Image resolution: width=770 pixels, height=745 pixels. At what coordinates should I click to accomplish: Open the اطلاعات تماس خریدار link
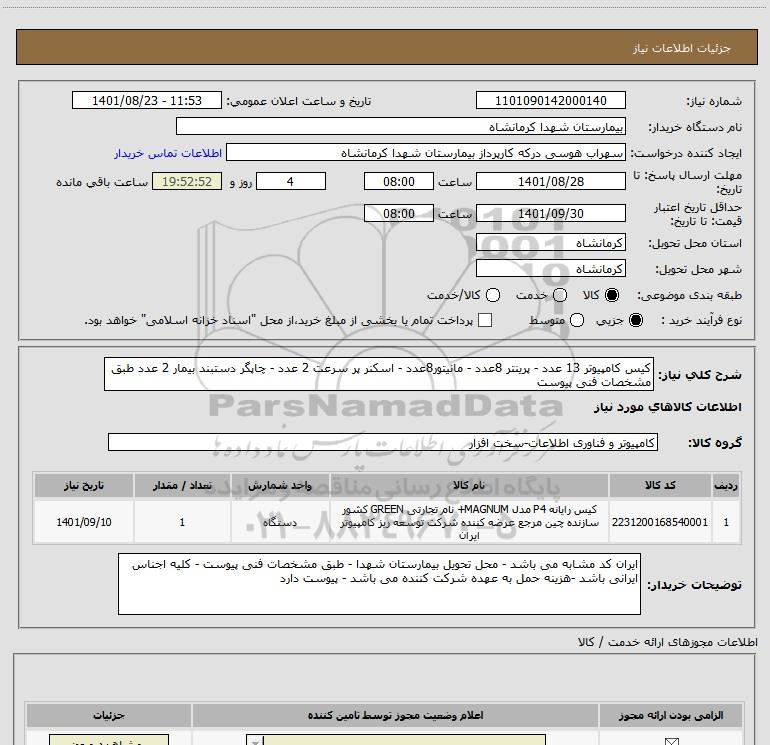pos(168,153)
